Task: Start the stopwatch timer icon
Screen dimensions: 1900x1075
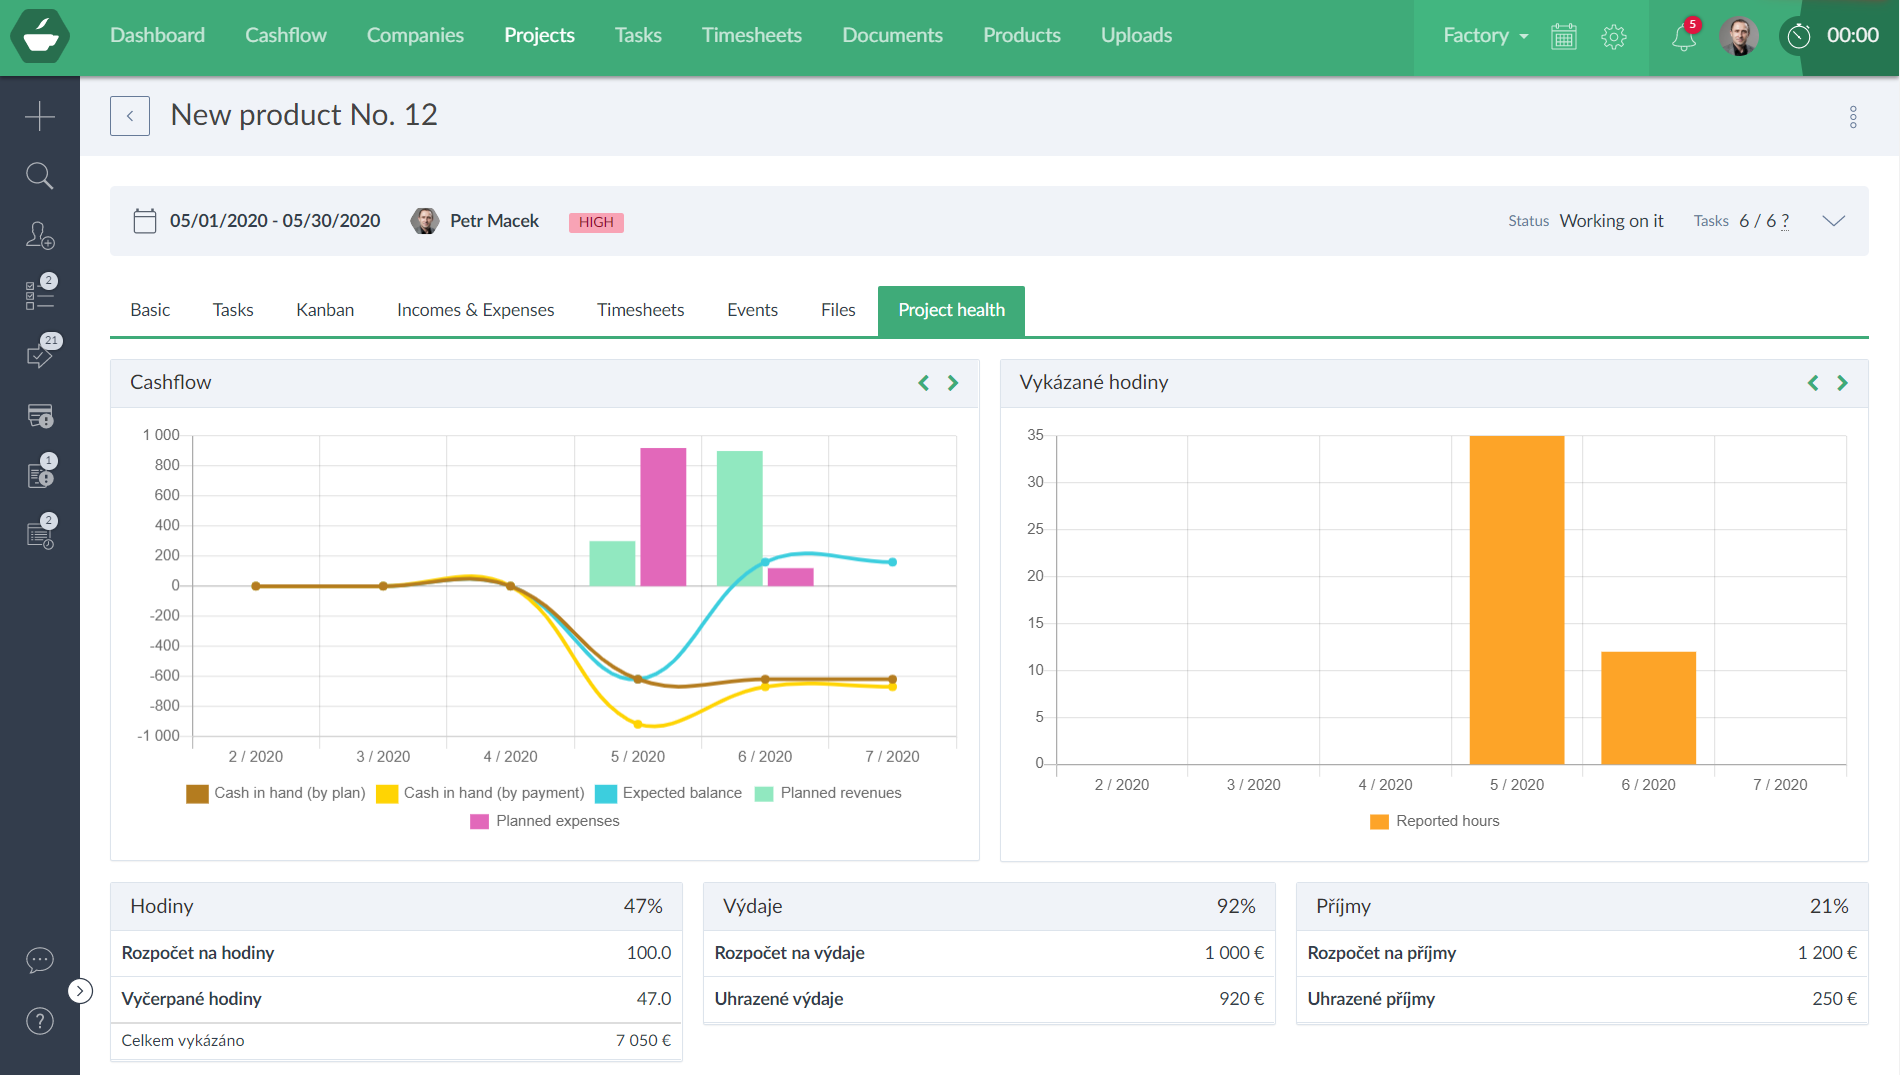Action: 1799,36
